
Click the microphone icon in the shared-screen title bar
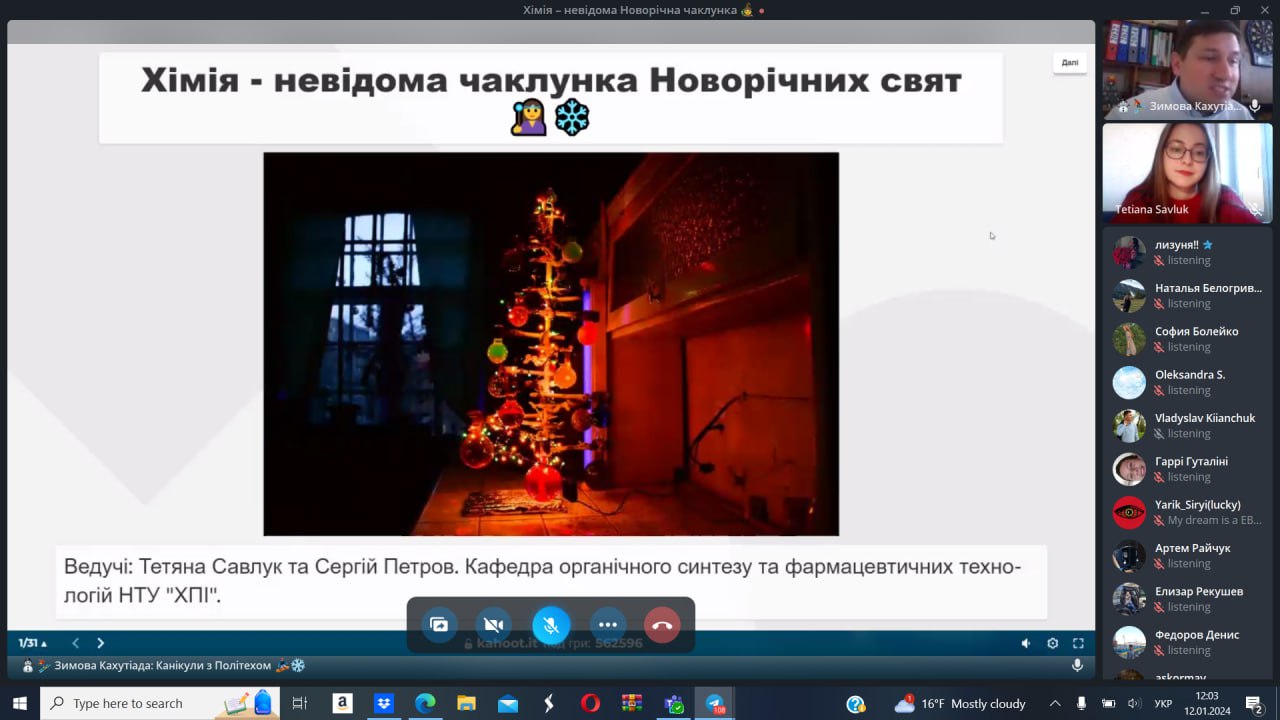1077,665
